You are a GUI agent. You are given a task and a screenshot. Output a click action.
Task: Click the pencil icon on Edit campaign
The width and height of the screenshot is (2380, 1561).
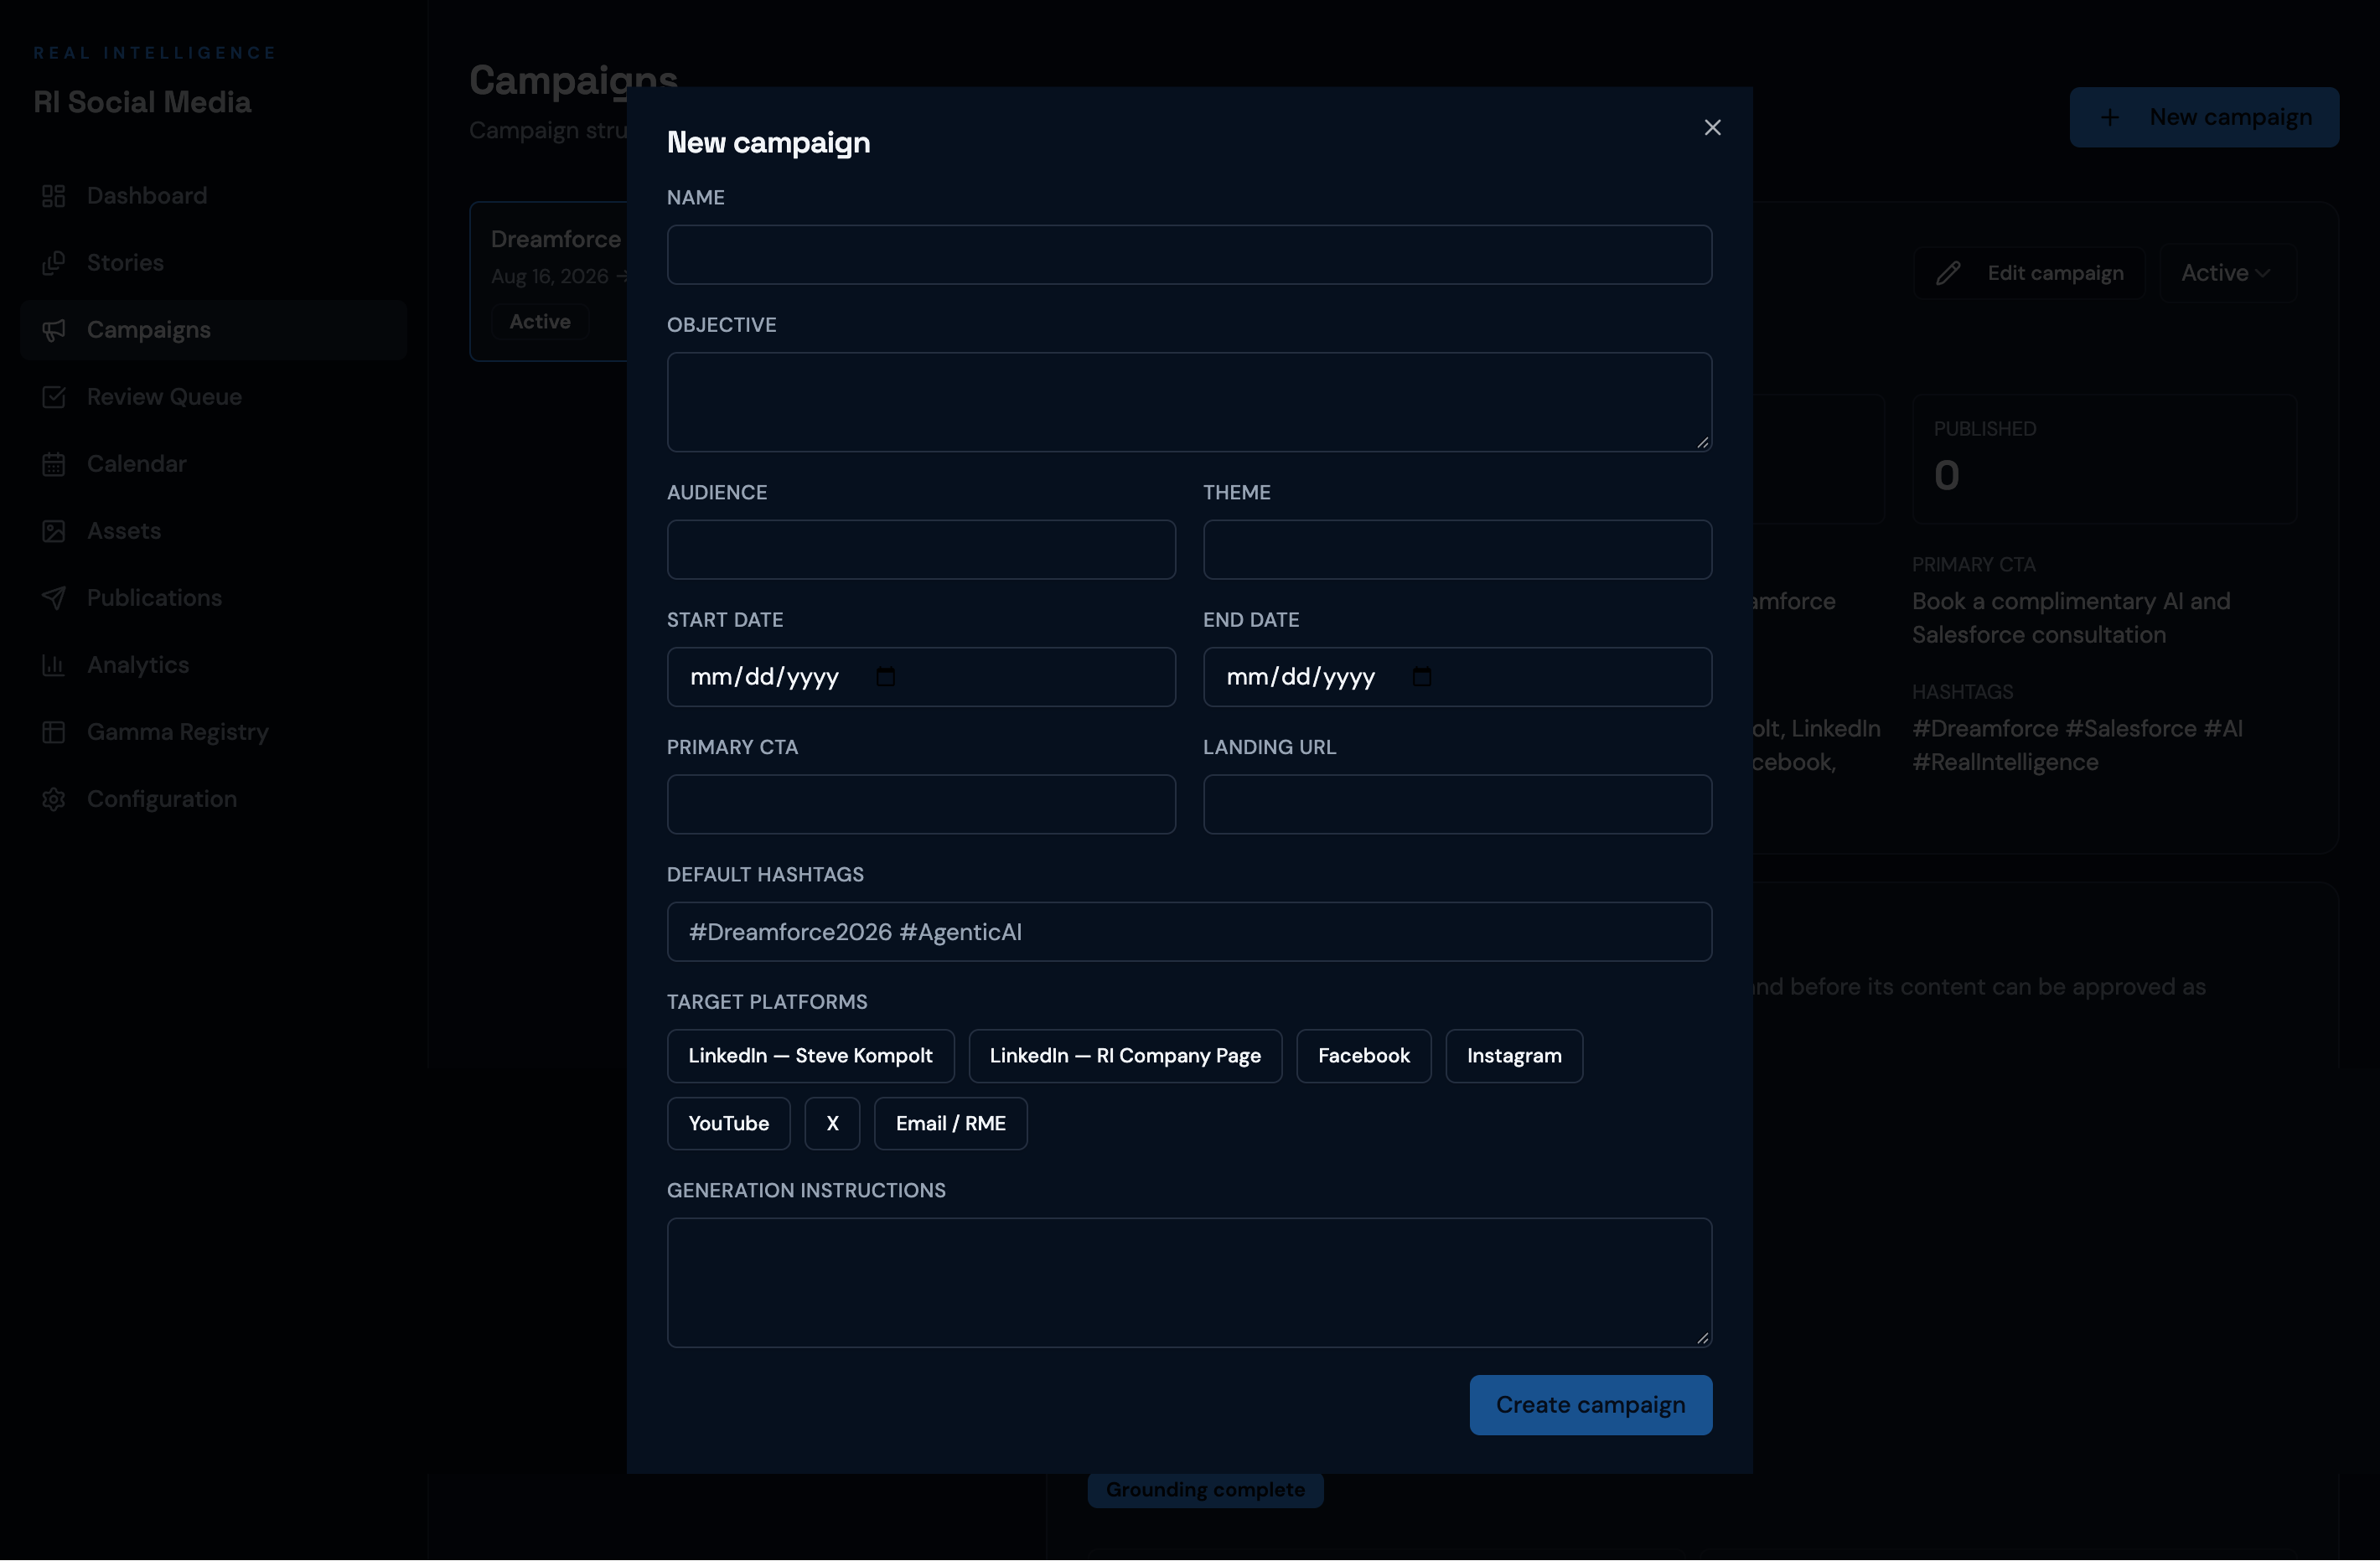1947,273
